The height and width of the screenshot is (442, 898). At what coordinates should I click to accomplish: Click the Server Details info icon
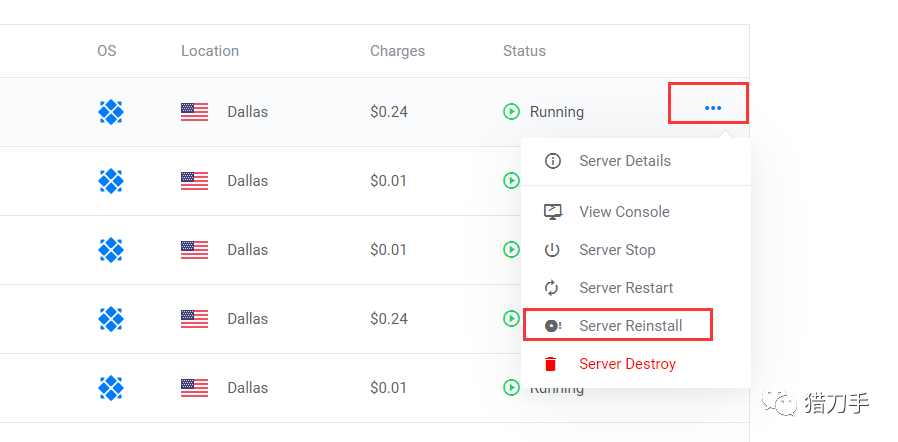pyautogui.click(x=553, y=161)
